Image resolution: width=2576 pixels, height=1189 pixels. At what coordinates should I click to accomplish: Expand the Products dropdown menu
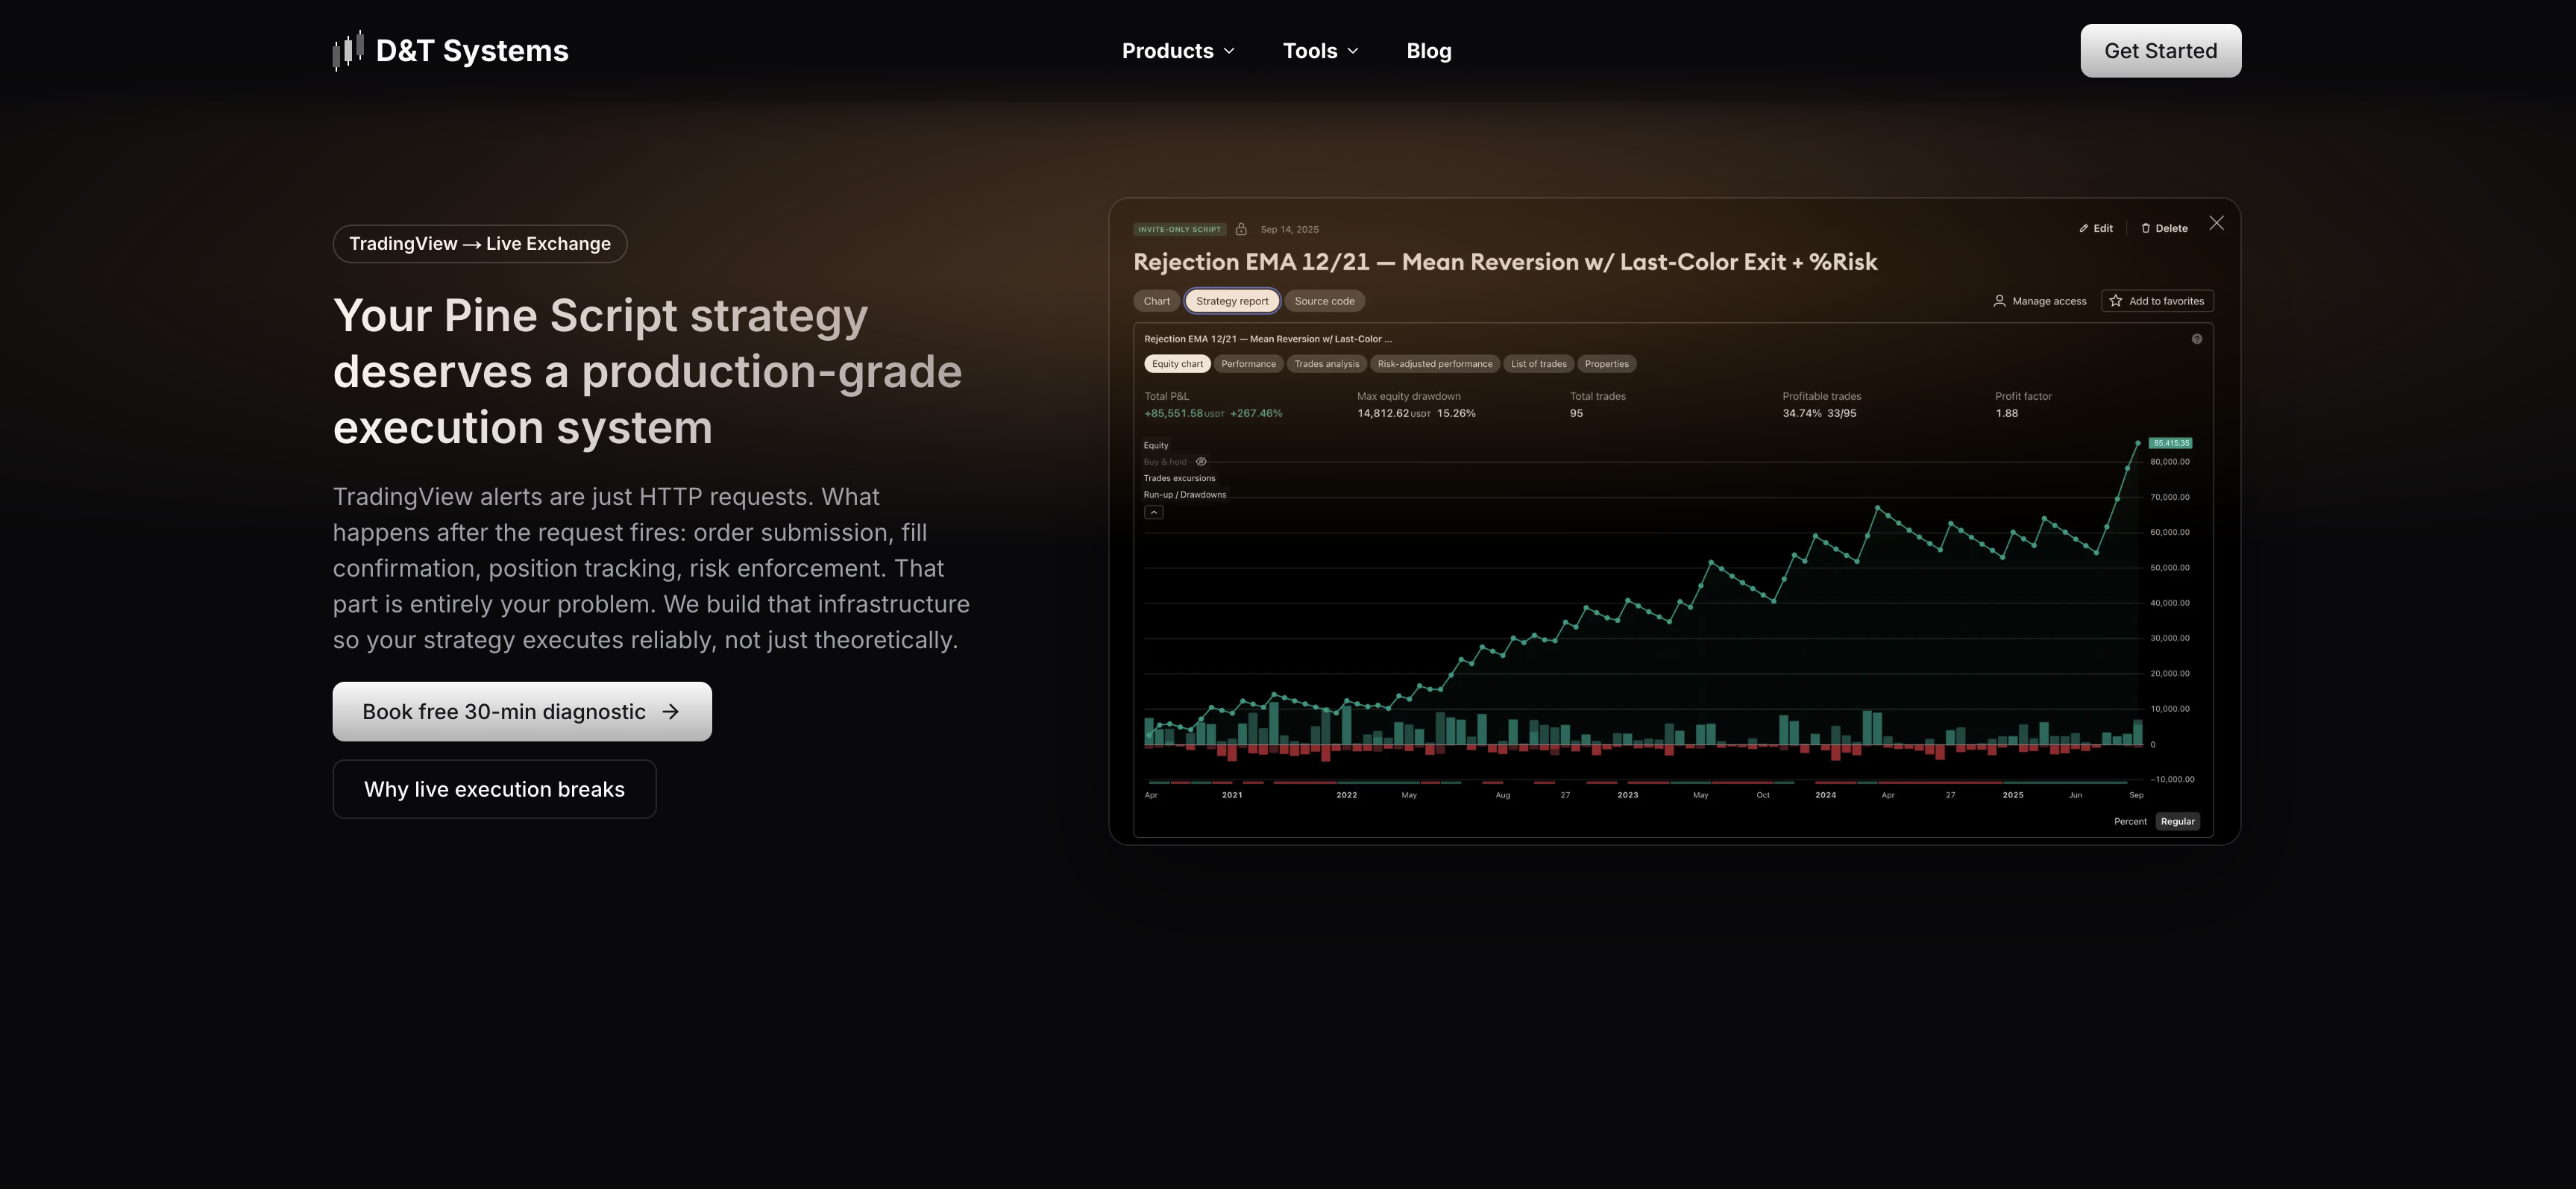tap(1179, 51)
